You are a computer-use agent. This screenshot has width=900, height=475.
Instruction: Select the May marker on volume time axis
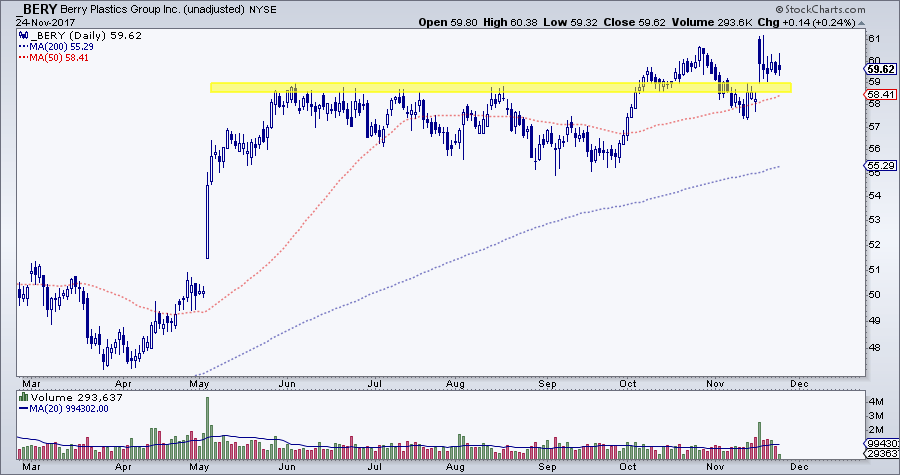pos(200,465)
